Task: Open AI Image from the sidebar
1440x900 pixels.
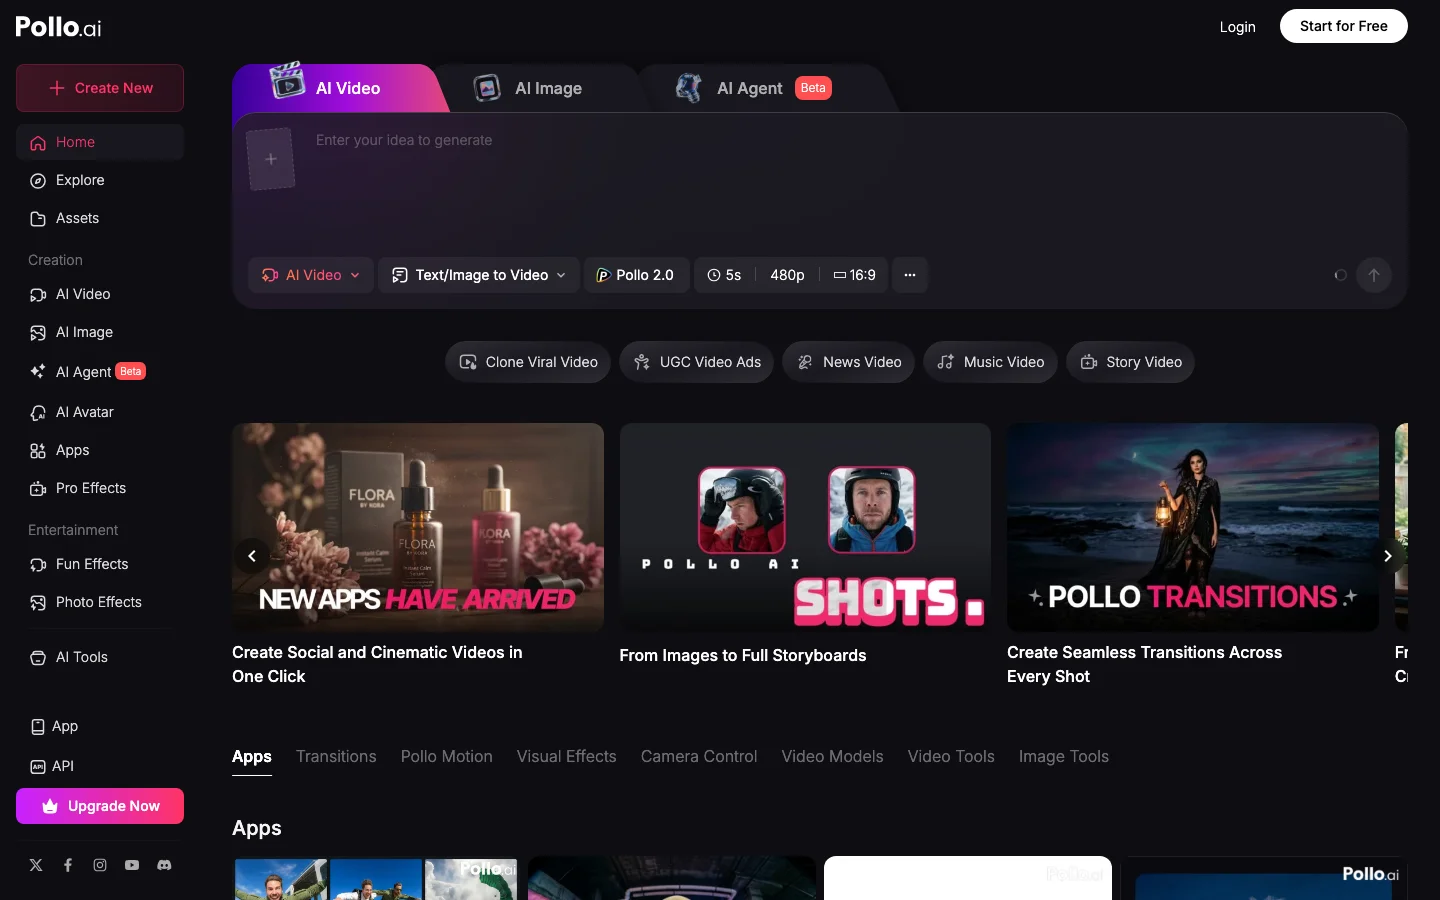Action: pyautogui.click(x=84, y=332)
